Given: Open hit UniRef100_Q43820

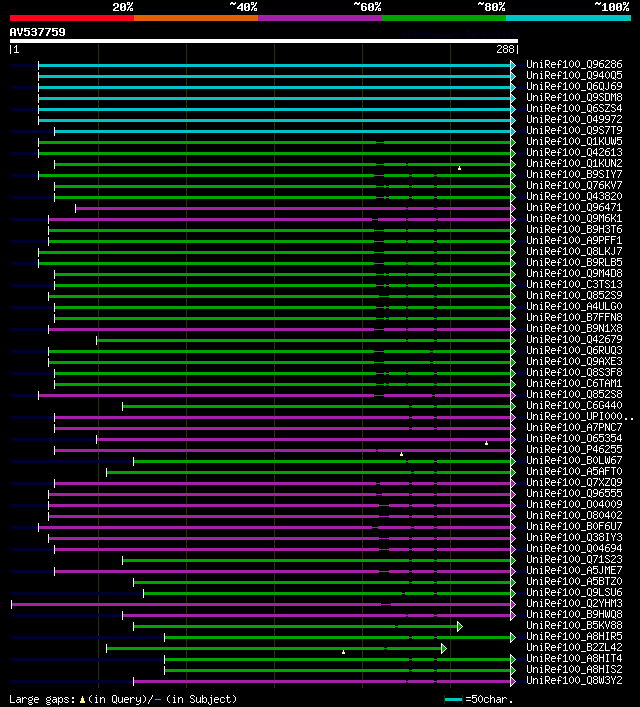Looking at the screenshot, I should click(574, 196).
